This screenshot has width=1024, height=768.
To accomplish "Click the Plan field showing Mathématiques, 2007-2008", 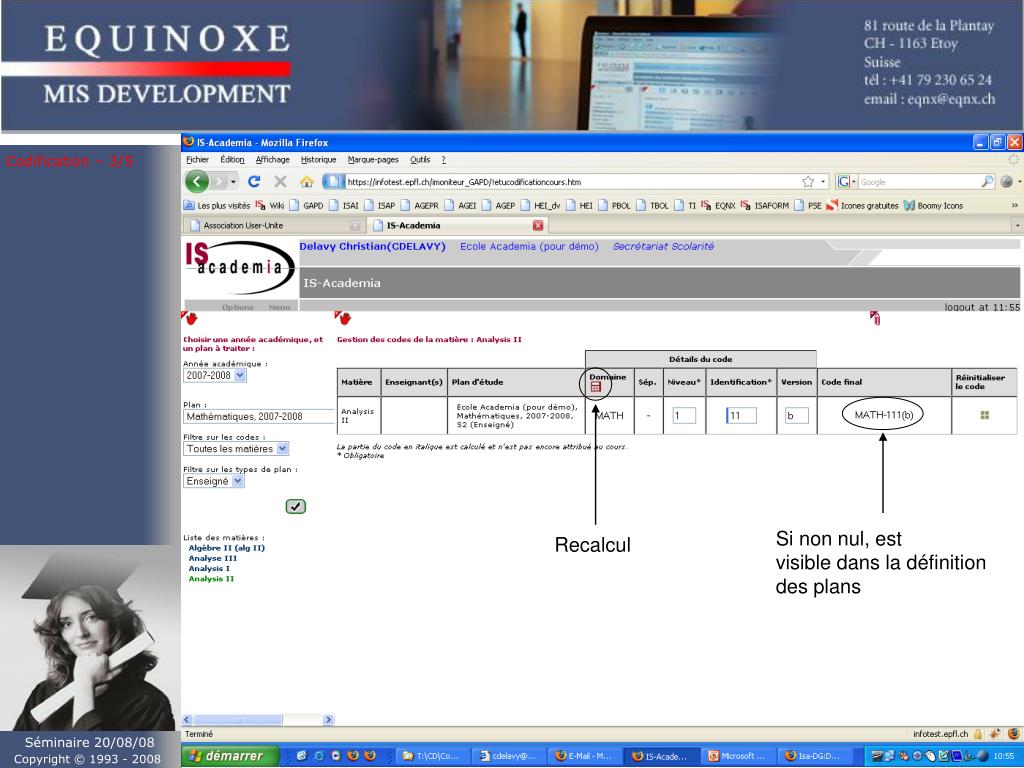I will 259,416.
